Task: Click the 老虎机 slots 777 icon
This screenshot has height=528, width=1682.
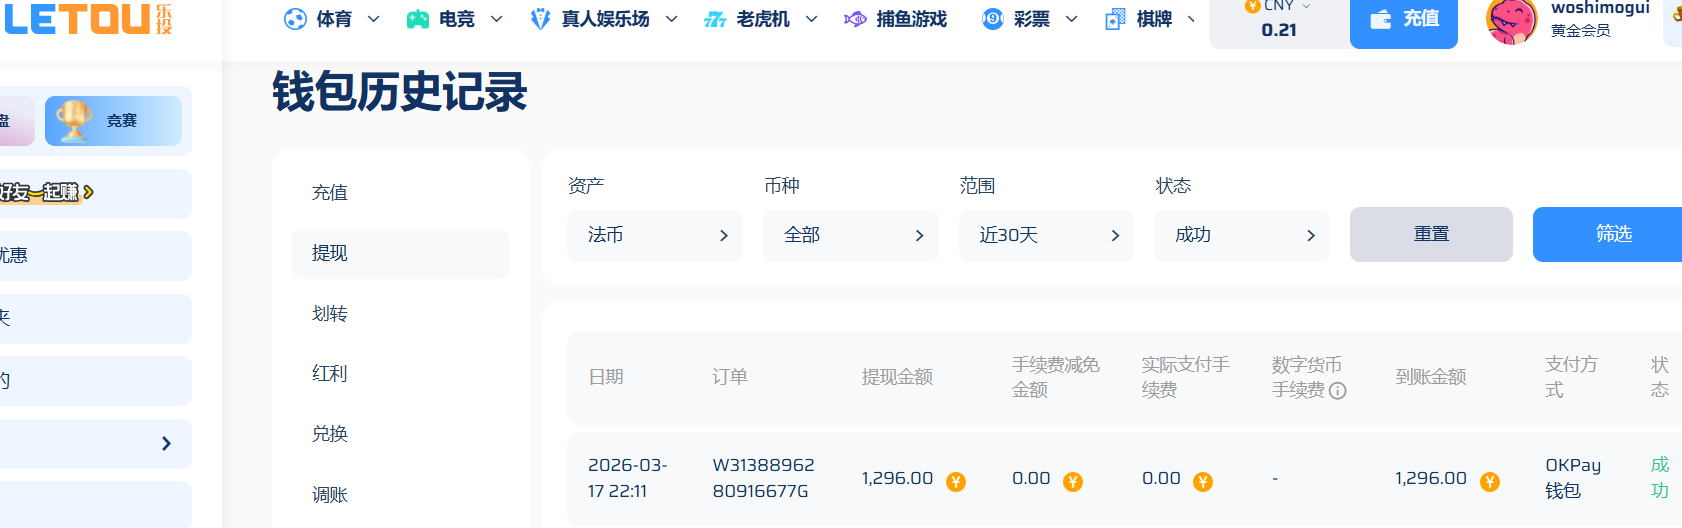Action: click(715, 19)
